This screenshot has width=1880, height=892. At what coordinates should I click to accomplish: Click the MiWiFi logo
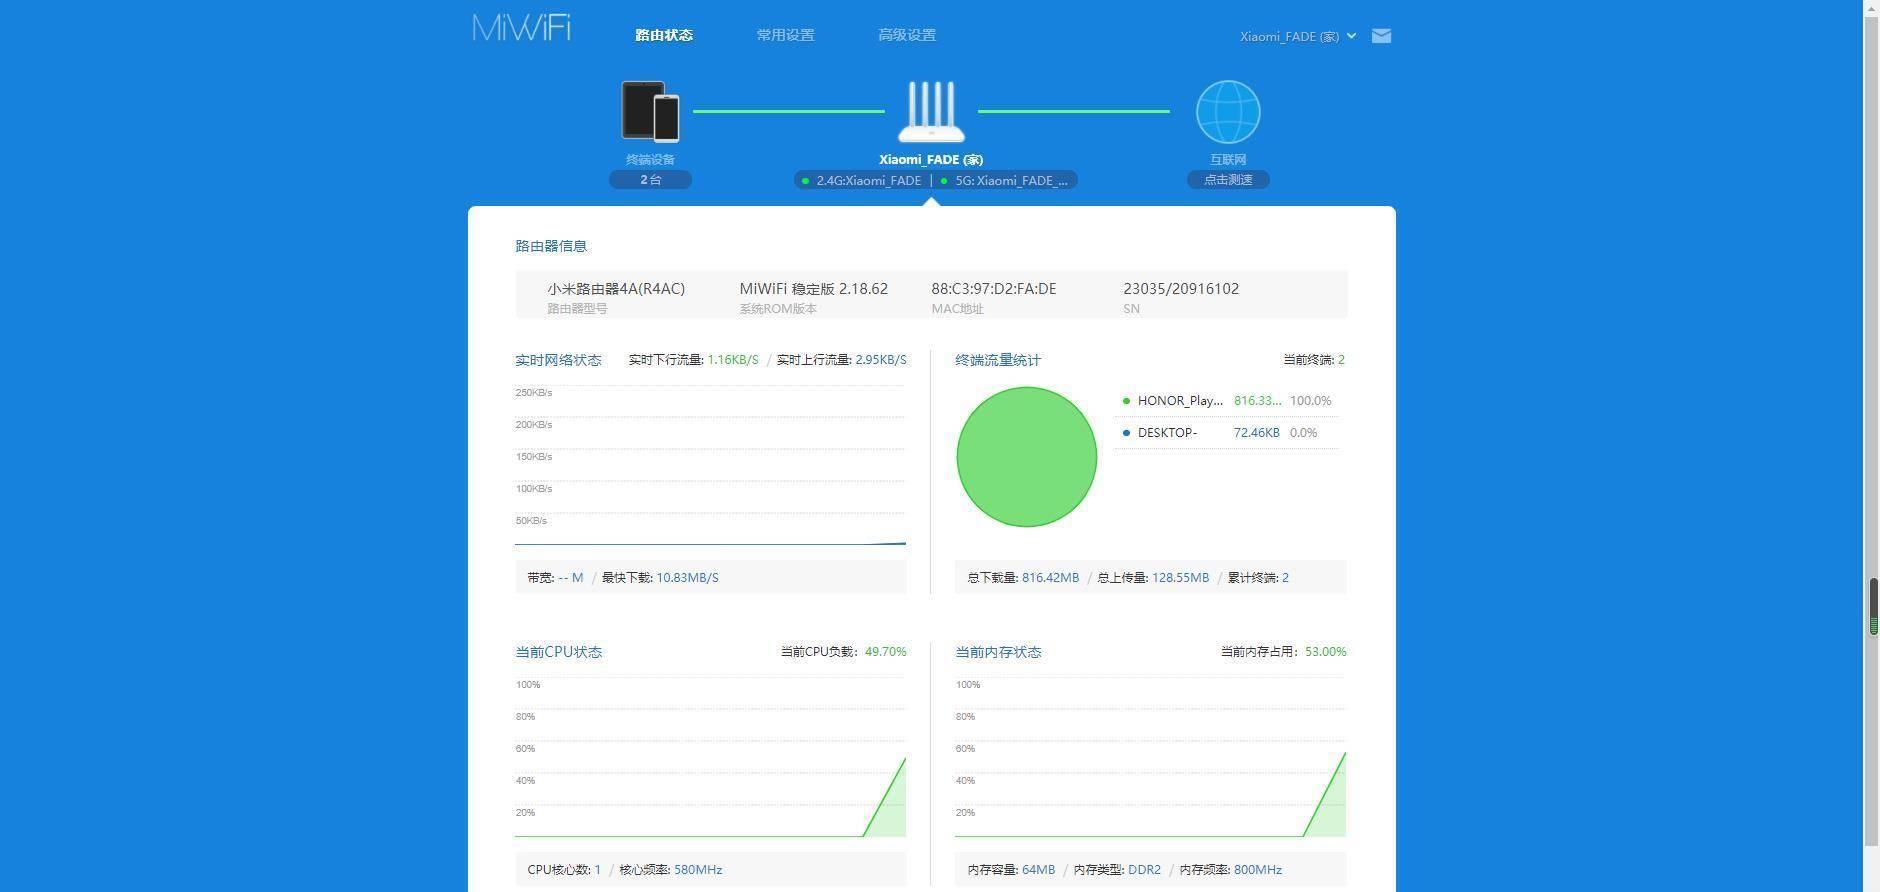coord(521,28)
